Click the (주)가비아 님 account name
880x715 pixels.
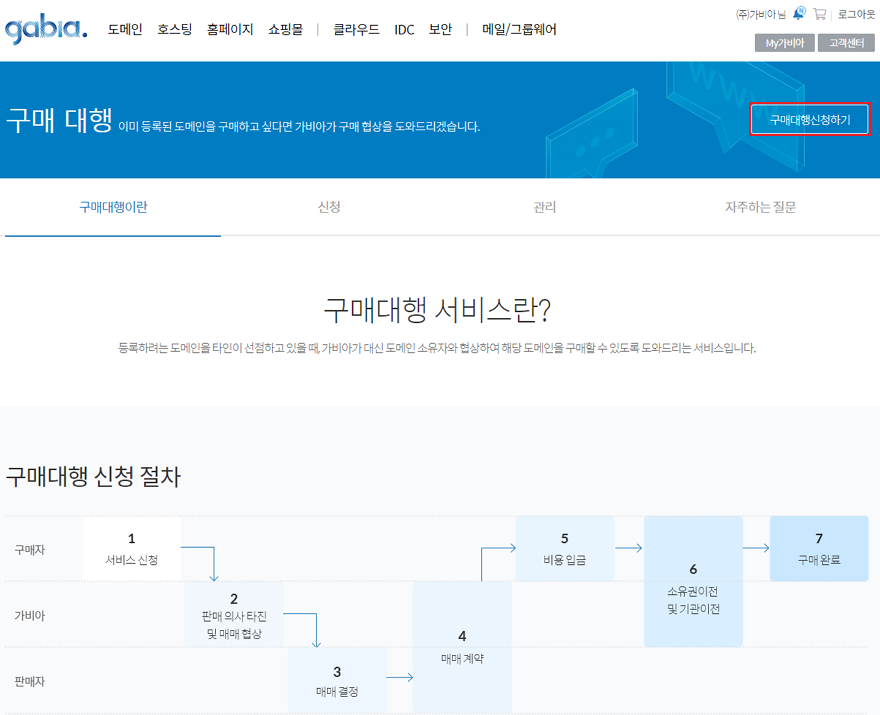pyautogui.click(x=760, y=14)
